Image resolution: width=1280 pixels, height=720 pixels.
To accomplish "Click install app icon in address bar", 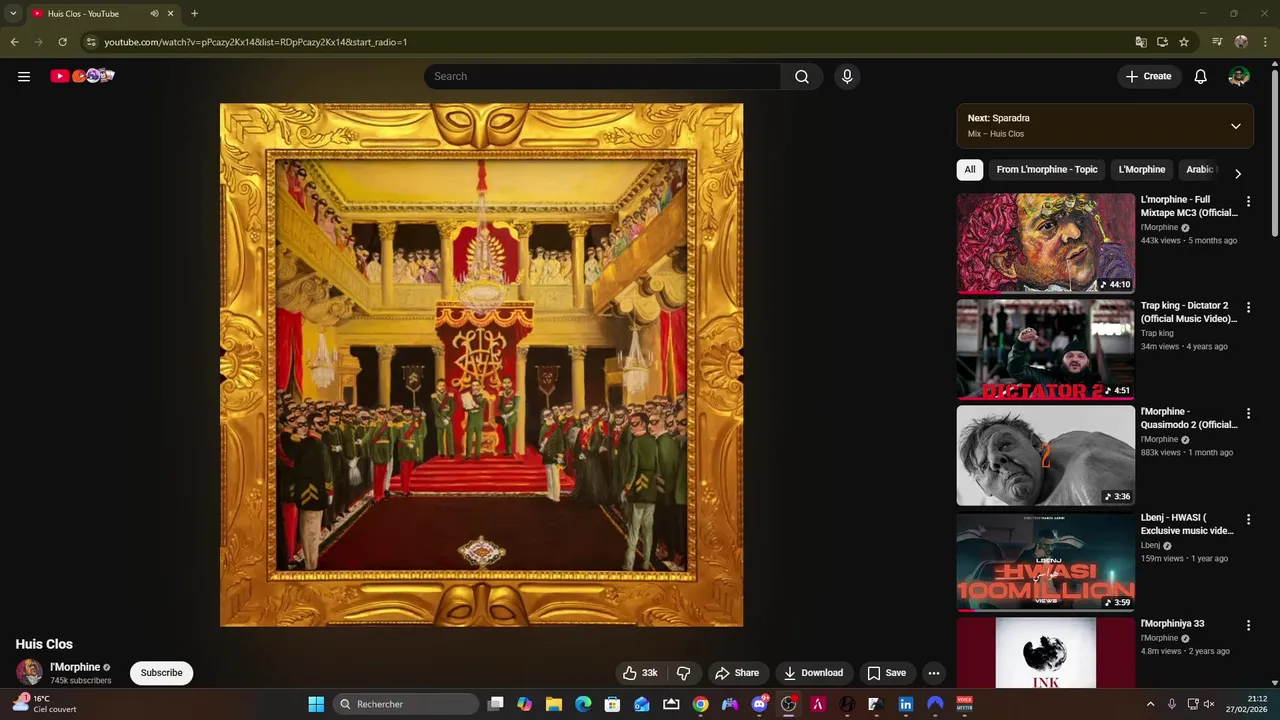I will coord(1162,42).
